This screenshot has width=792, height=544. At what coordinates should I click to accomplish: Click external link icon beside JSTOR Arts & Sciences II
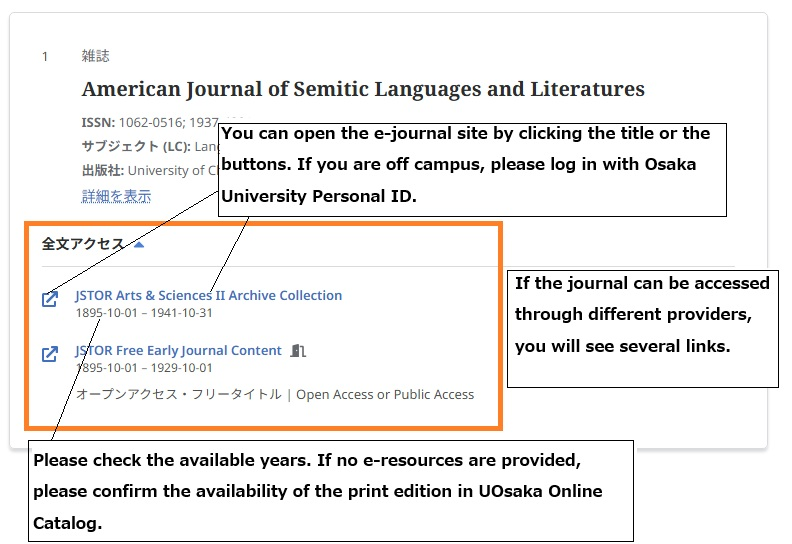(50, 299)
